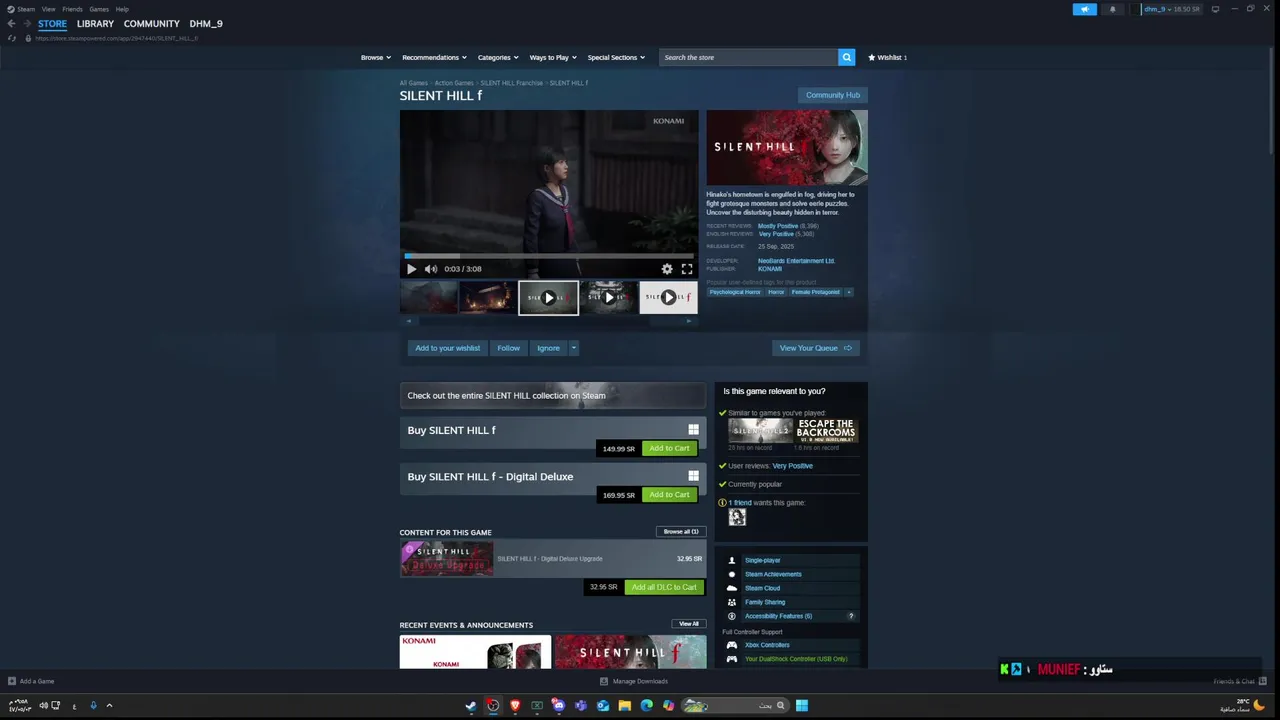
Task: Click the Windows Start button
Action: (802, 705)
